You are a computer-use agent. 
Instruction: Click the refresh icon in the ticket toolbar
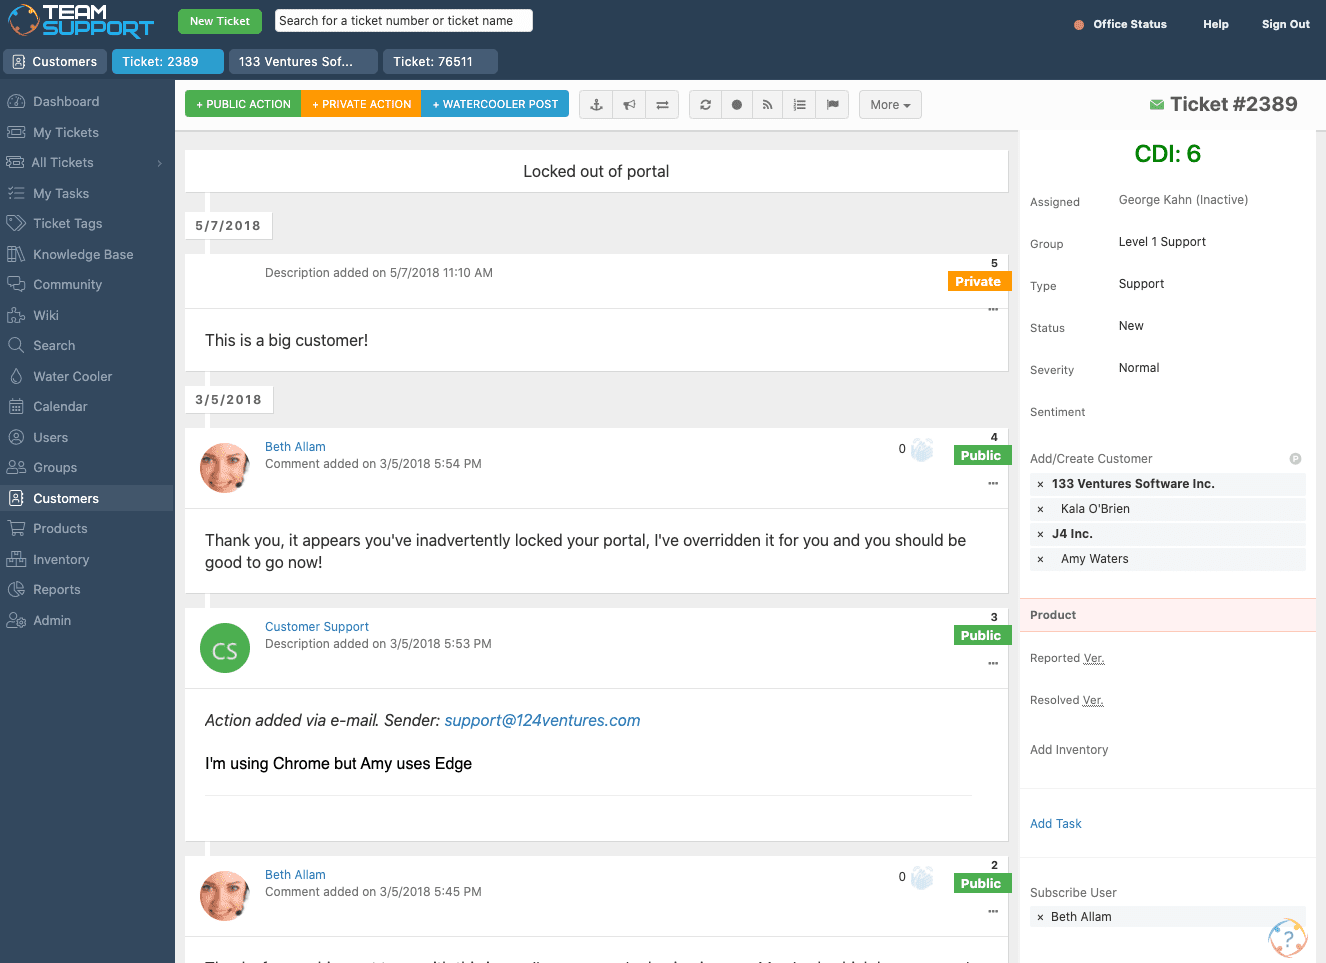(705, 104)
